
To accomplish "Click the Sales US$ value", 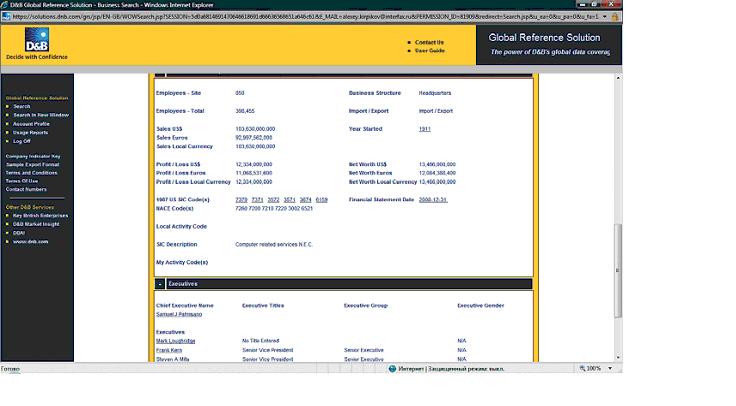I will click(x=255, y=129).
